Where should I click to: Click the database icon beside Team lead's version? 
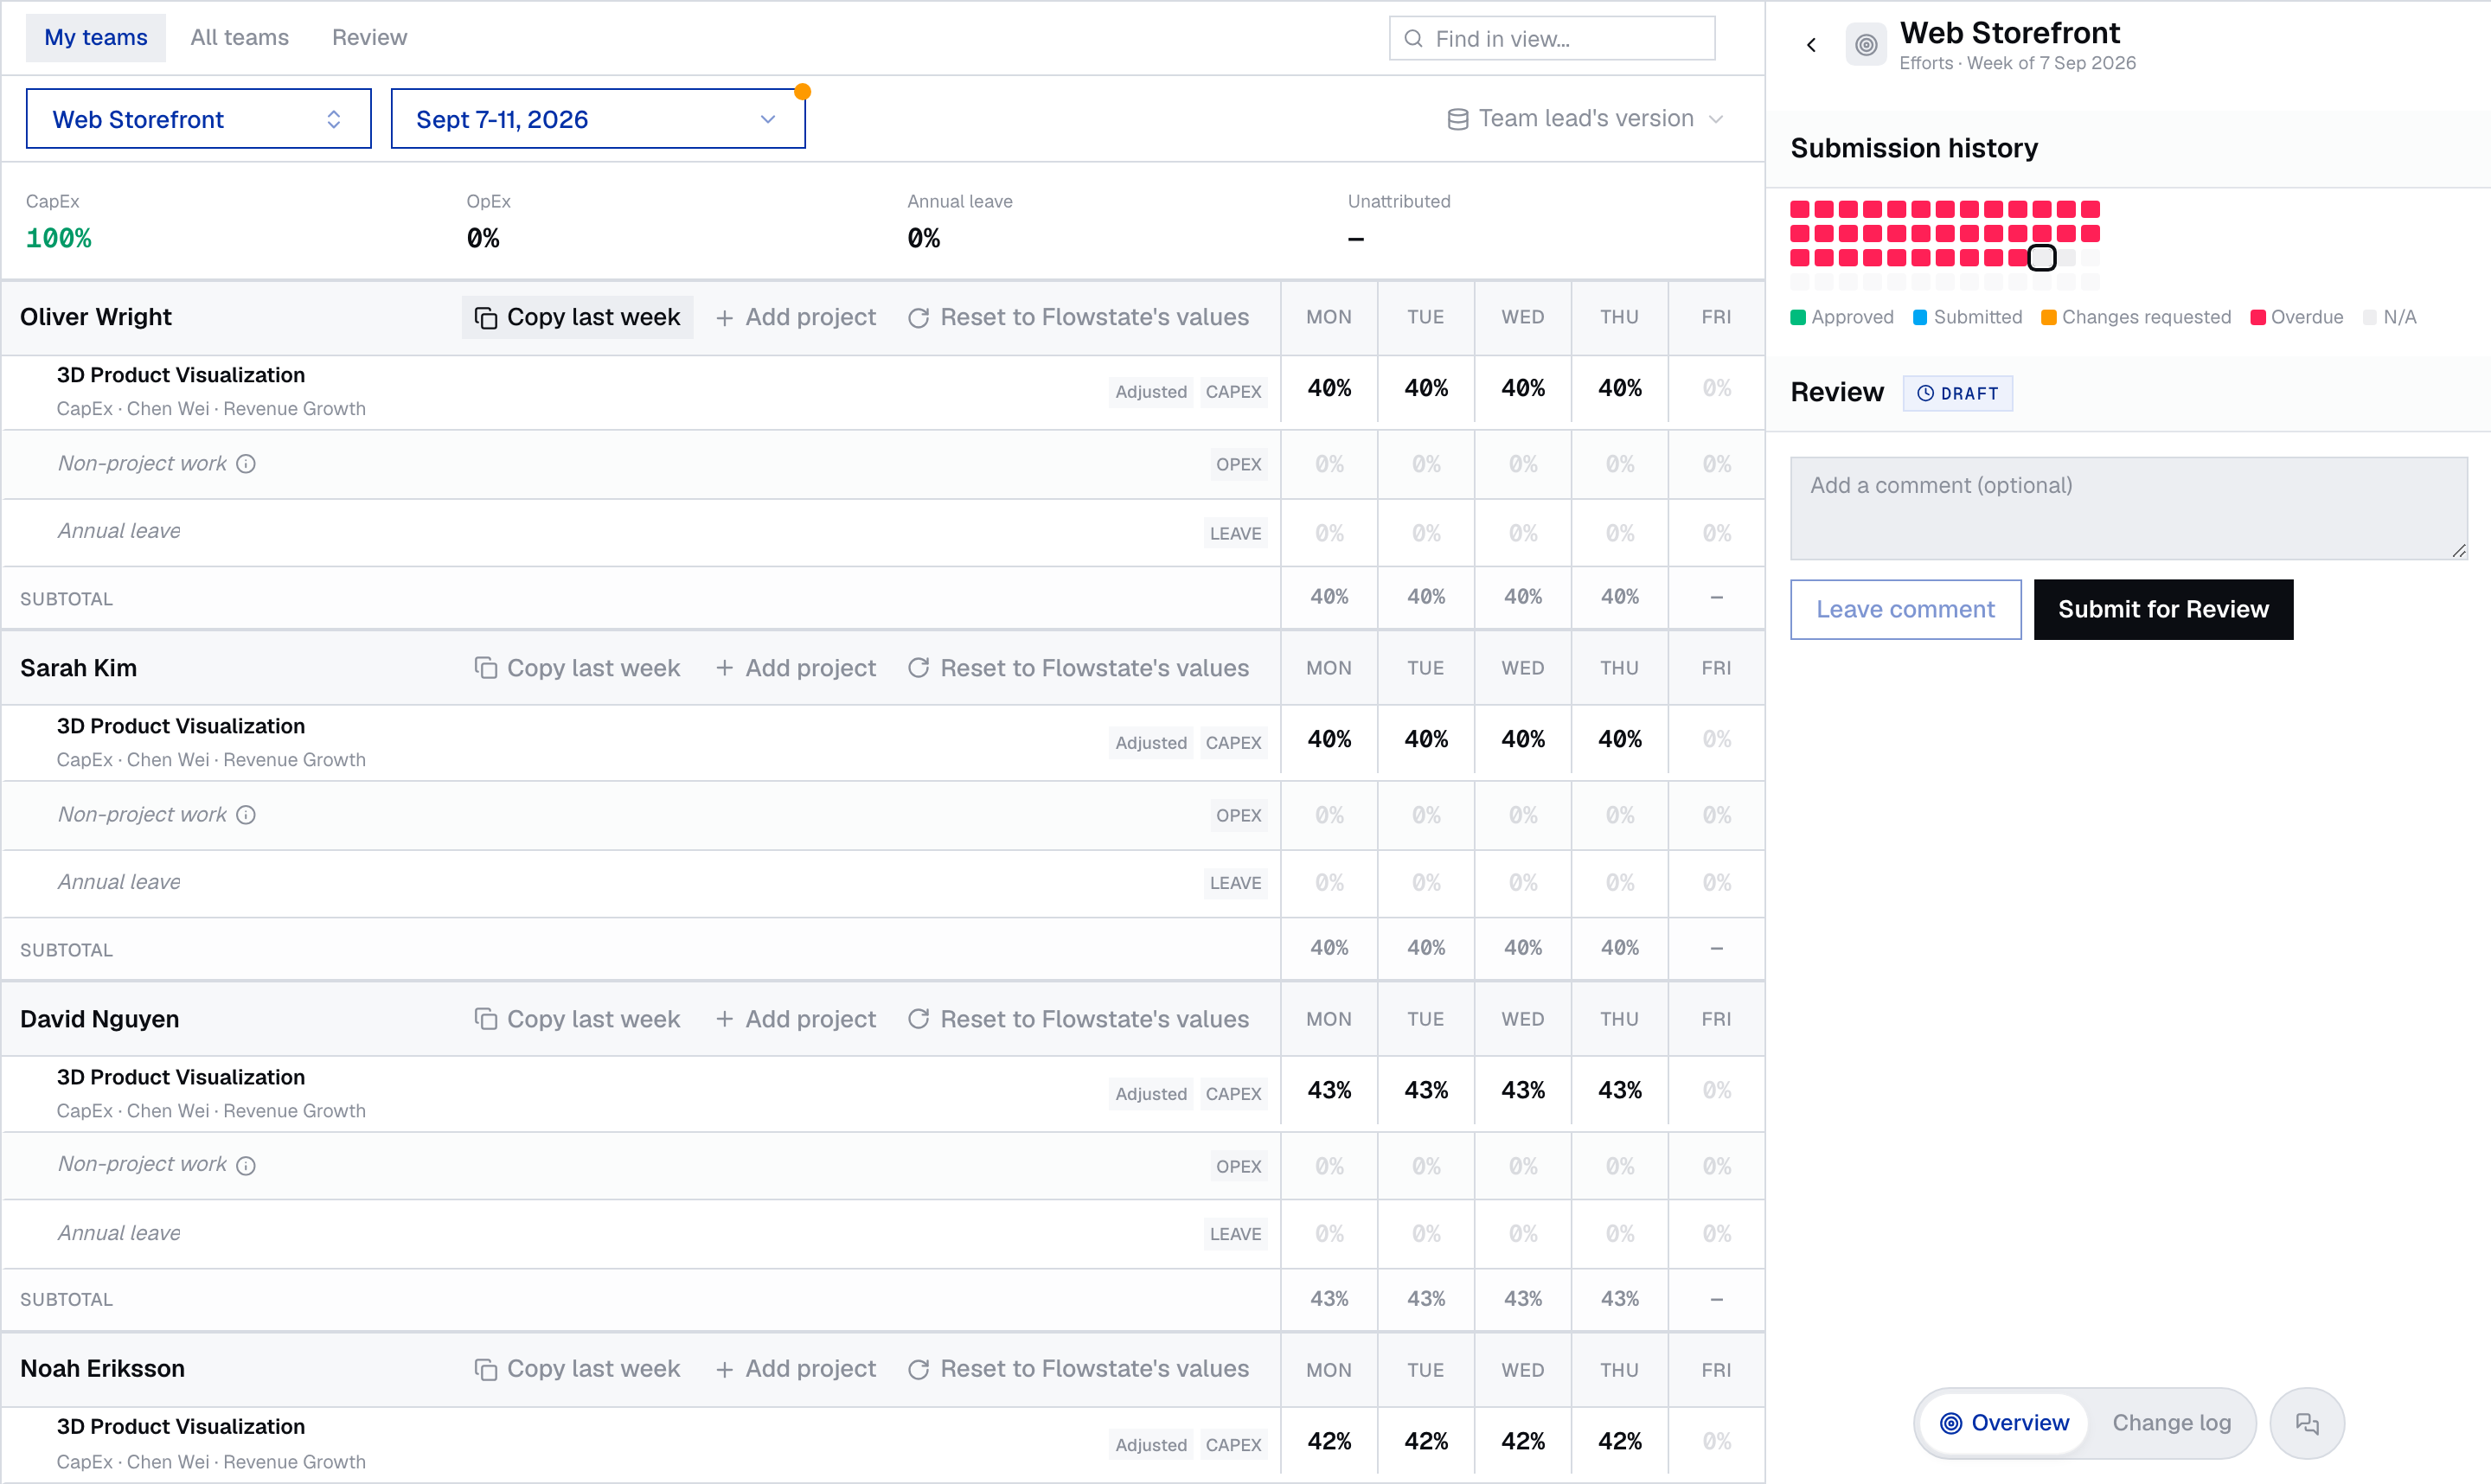(x=1458, y=119)
